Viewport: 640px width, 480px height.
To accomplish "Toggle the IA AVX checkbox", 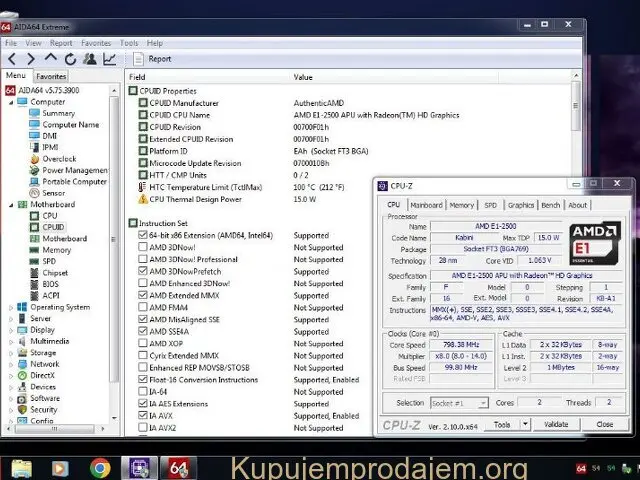I will [x=141, y=415].
